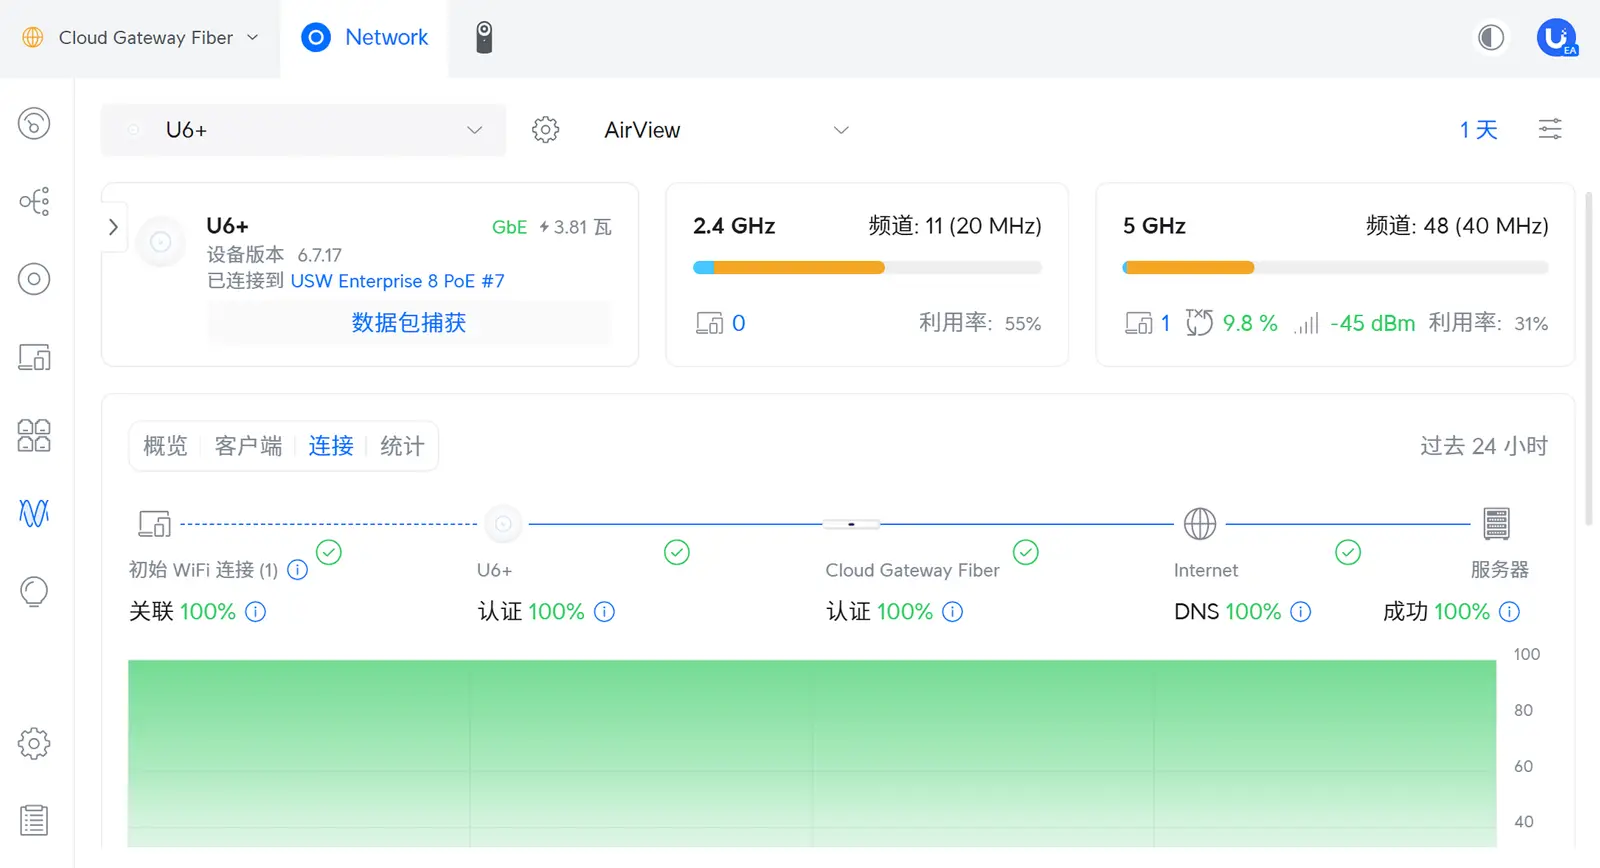Open the Dashboard icon in sidebar
1600x868 pixels.
pos(34,124)
